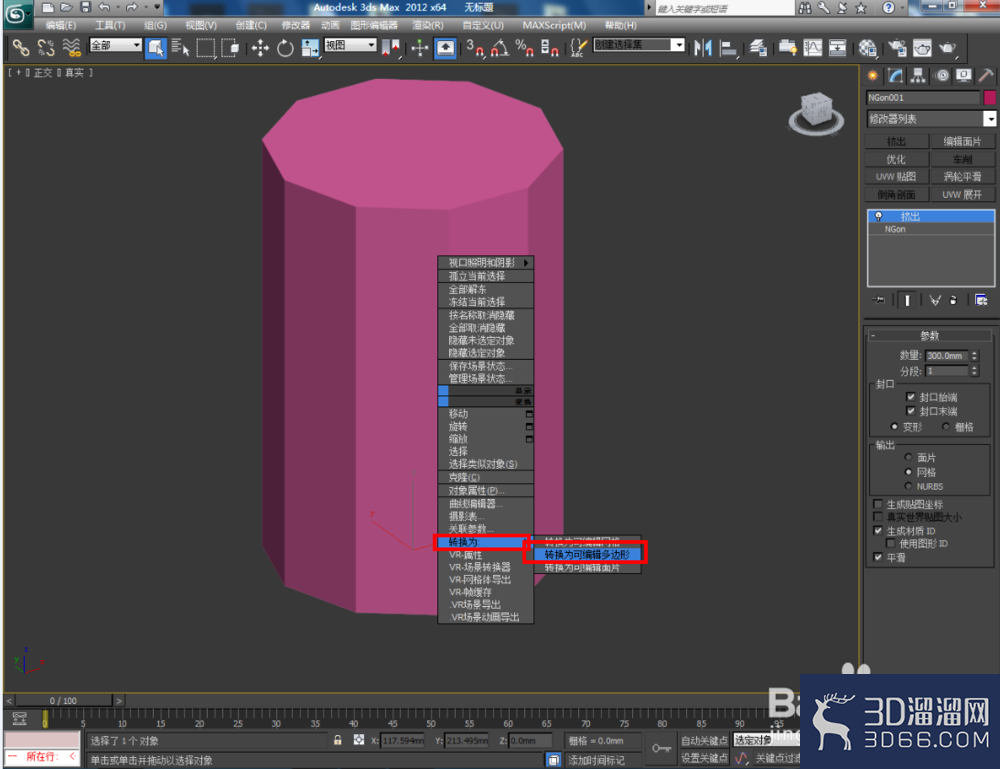This screenshot has height=769, width=1000.
Task: Select the 变形 radio button
Action: [x=893, y=427]
